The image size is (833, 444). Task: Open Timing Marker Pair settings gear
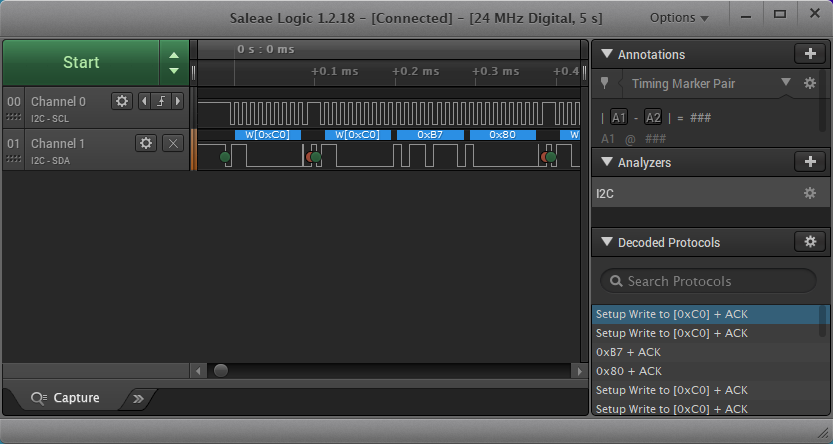tap(810, 83)
